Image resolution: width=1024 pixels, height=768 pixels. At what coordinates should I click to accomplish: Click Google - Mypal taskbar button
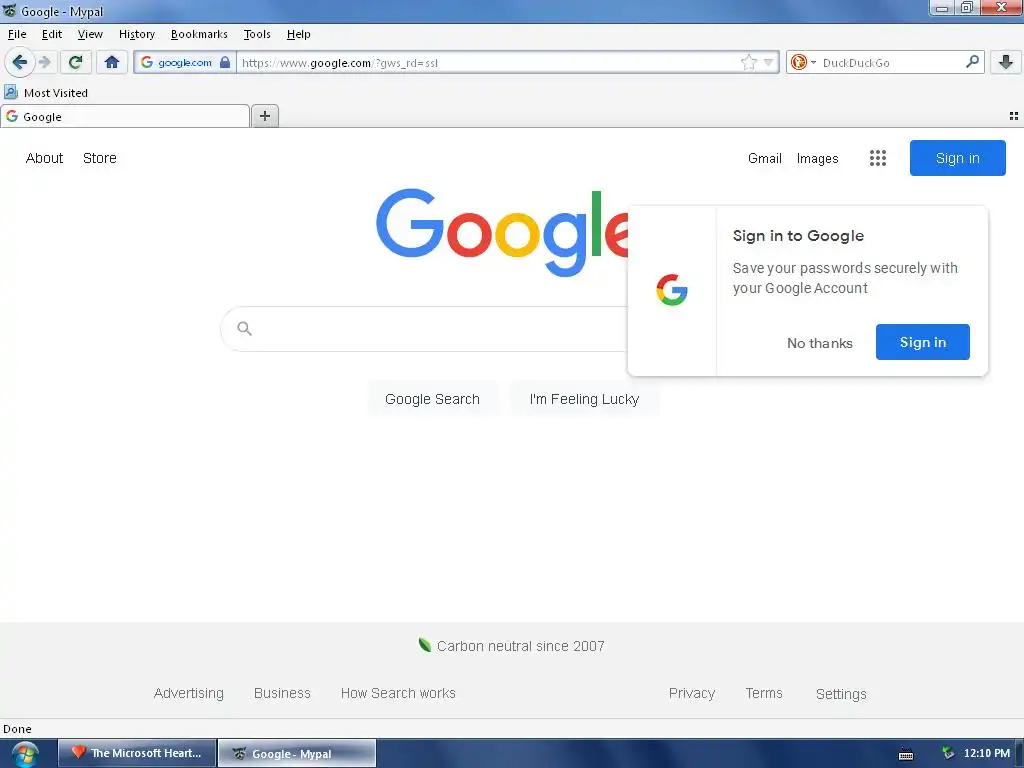[x=296, y=754]
